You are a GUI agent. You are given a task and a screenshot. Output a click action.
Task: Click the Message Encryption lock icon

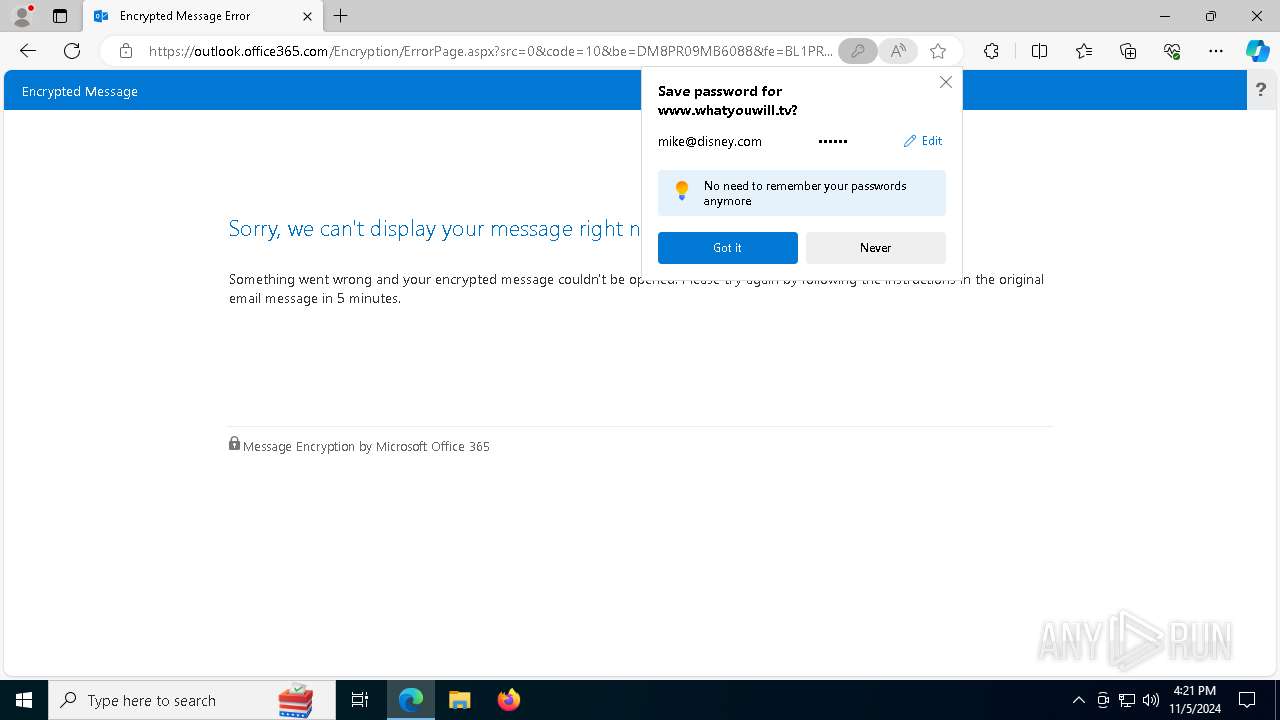tap(234, 443)
